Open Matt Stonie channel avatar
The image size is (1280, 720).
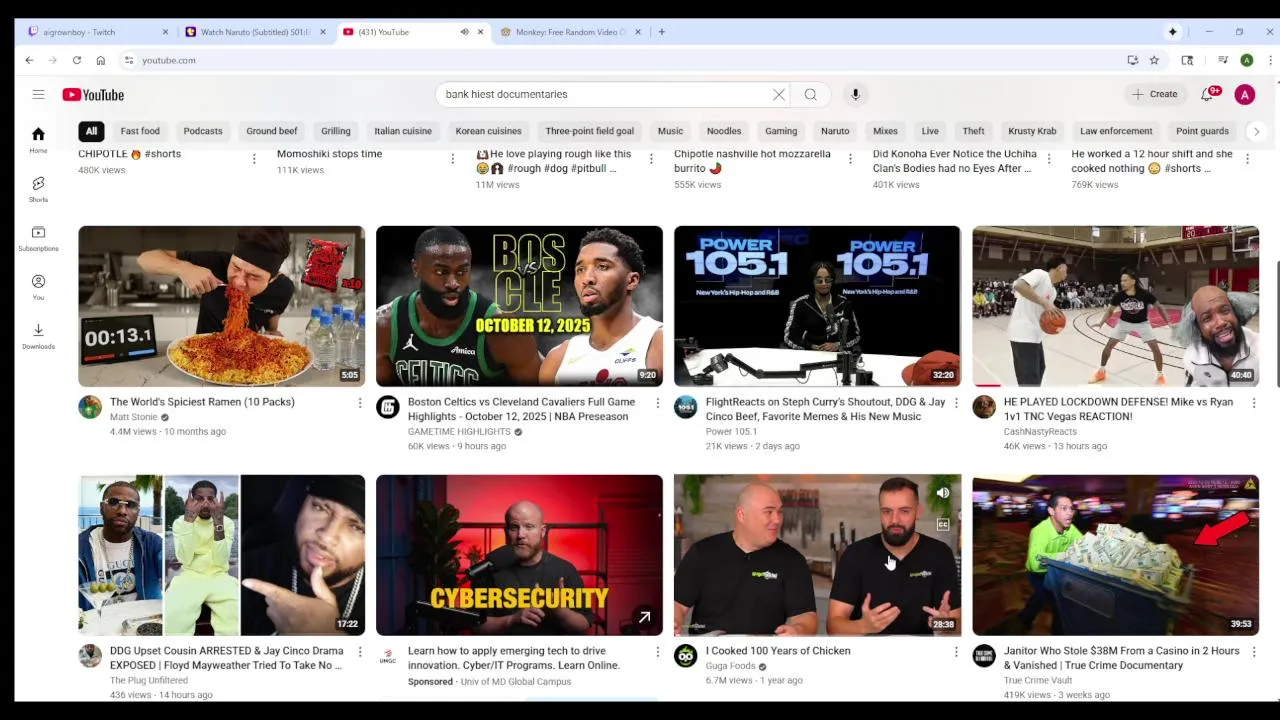(x=90, y=407)
